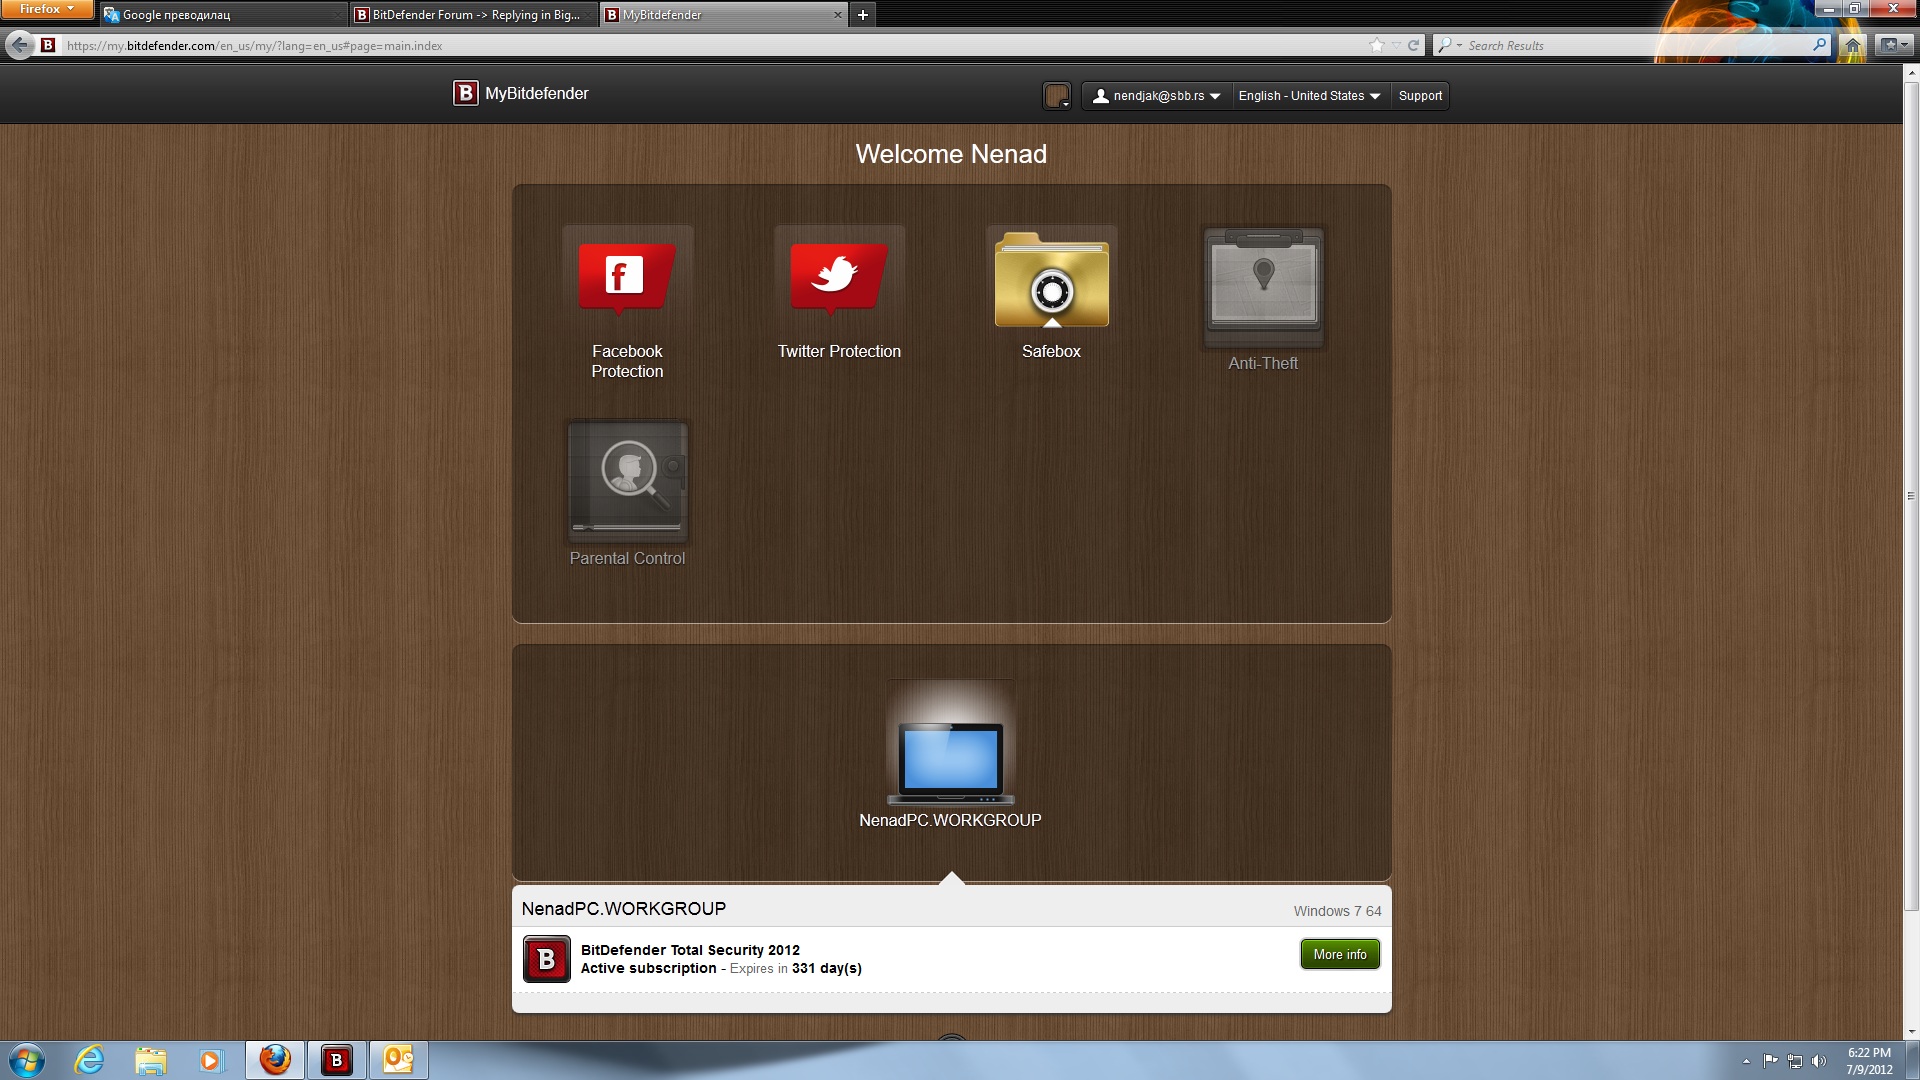Open Facebook Protection module
The width and height of the screenshot is (1920, 1080).
627,278
